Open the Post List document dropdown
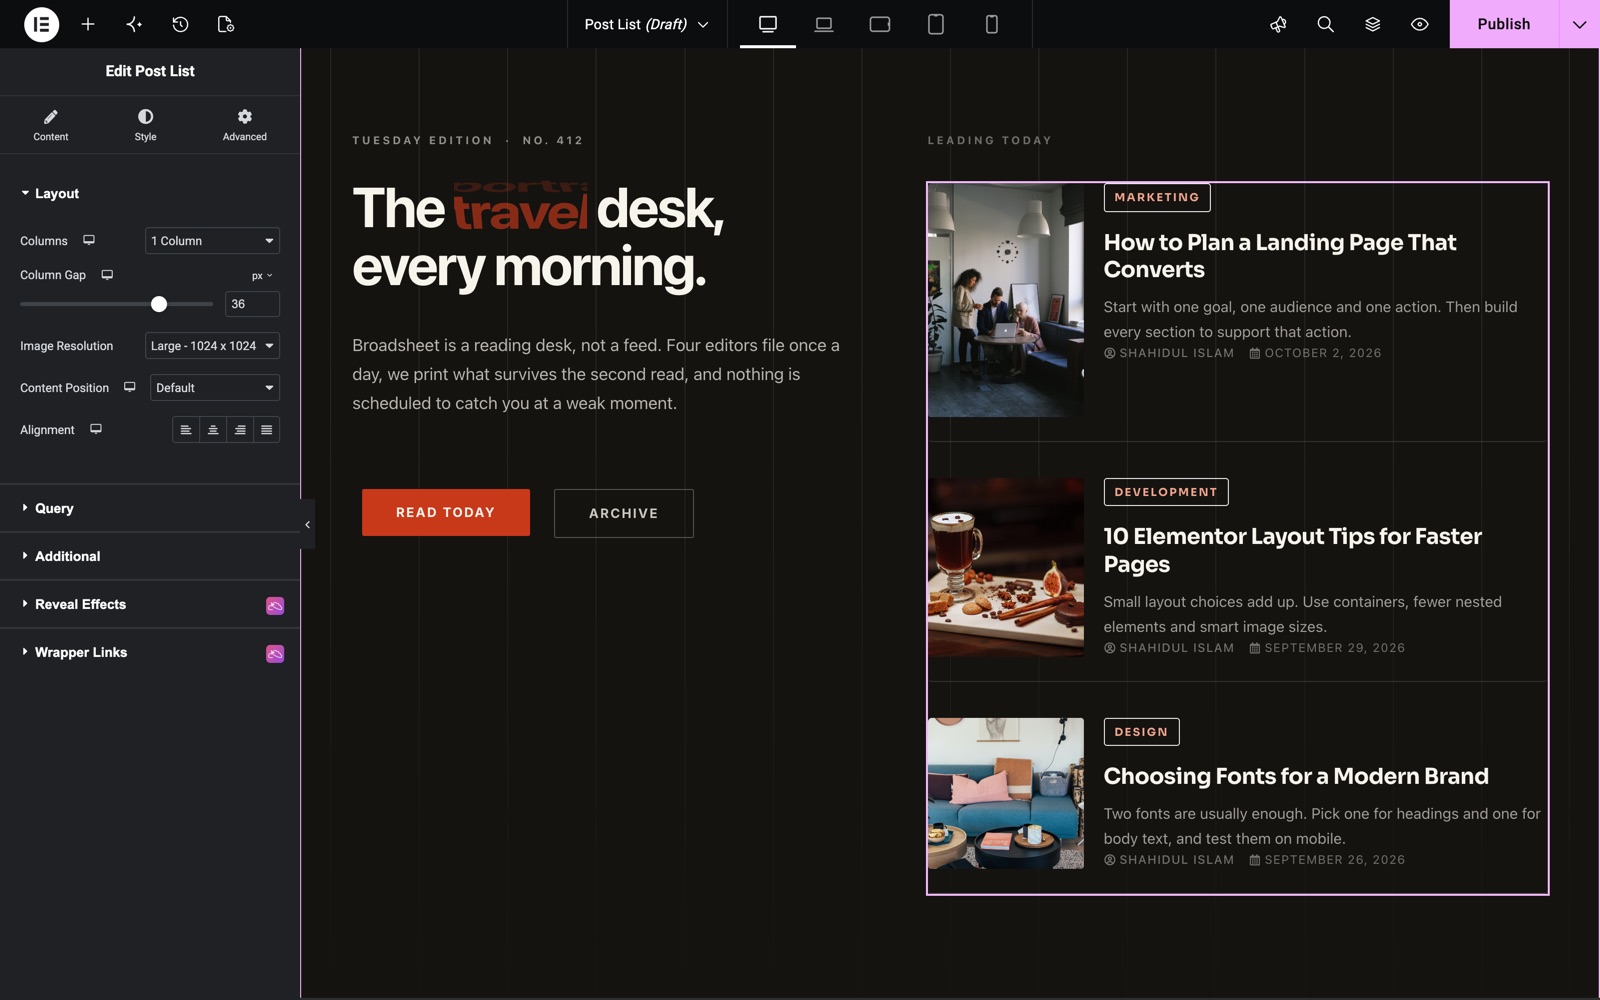1600x1000 pixels. (647, 24)
